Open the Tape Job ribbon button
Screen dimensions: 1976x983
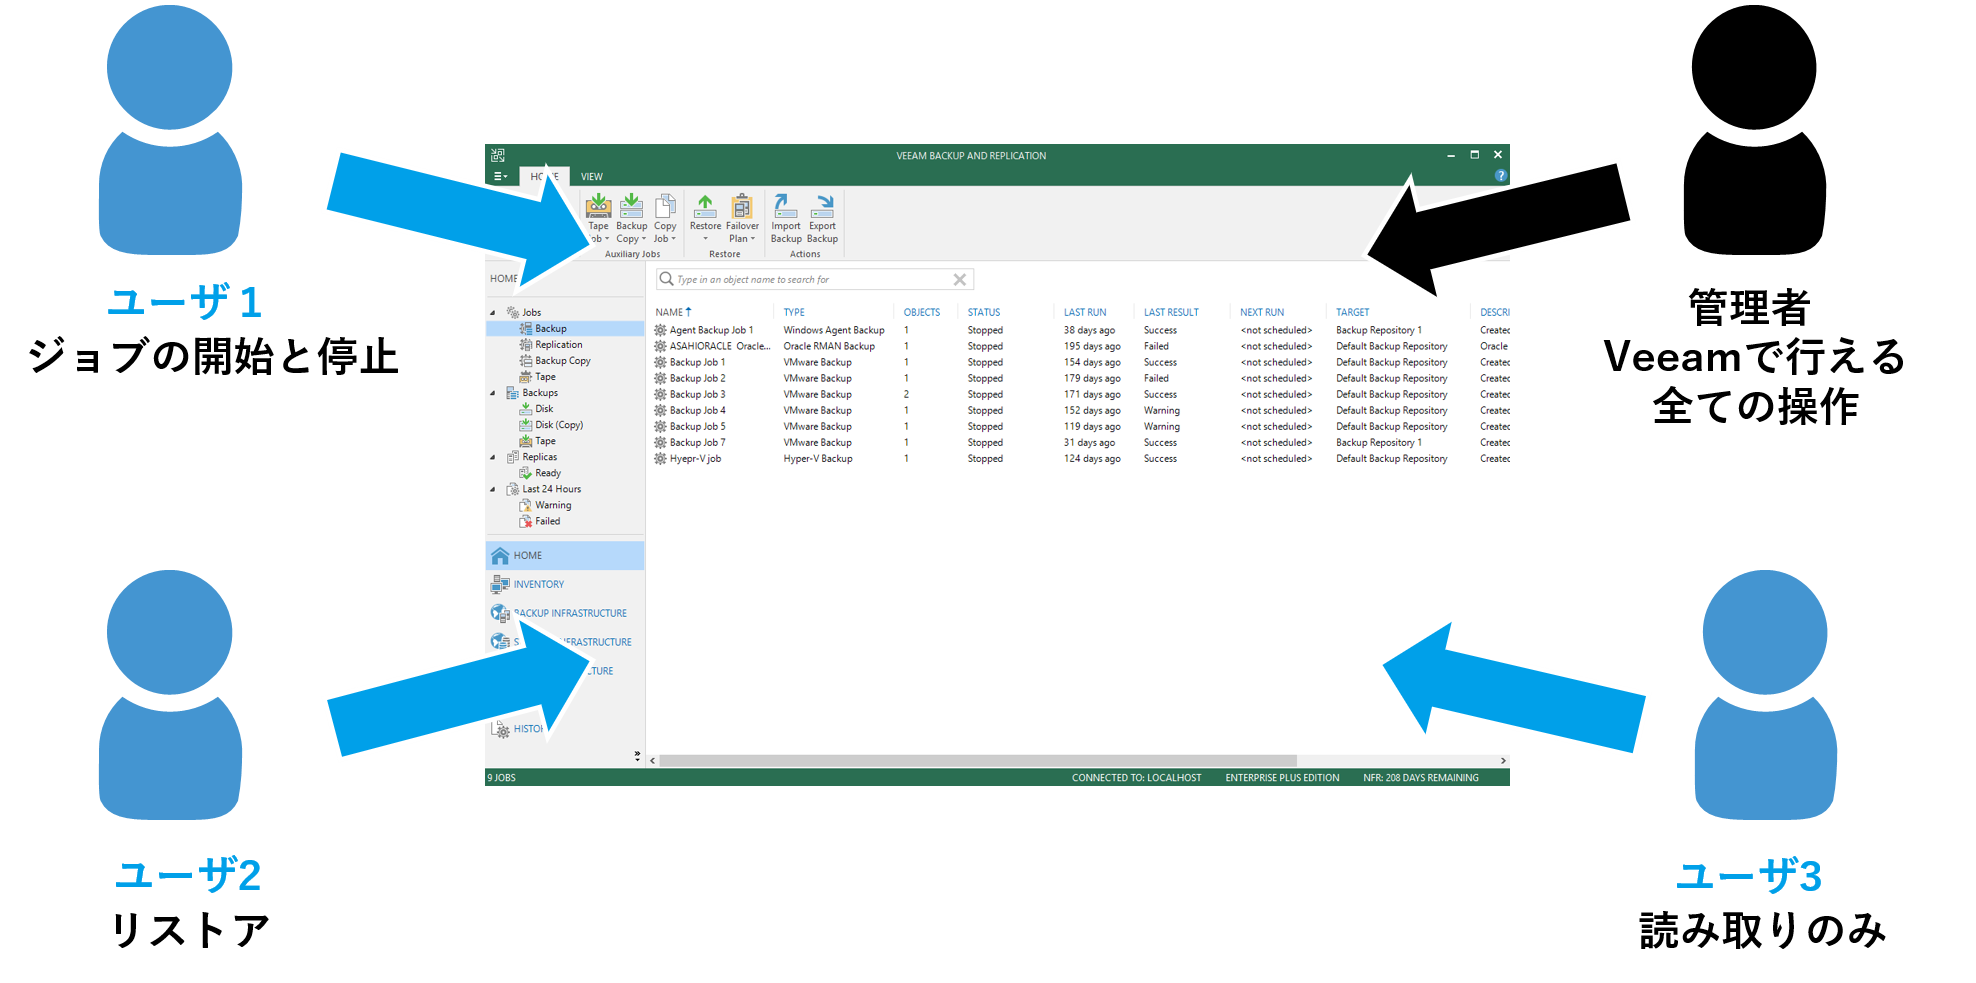click(x=598, y=219)
